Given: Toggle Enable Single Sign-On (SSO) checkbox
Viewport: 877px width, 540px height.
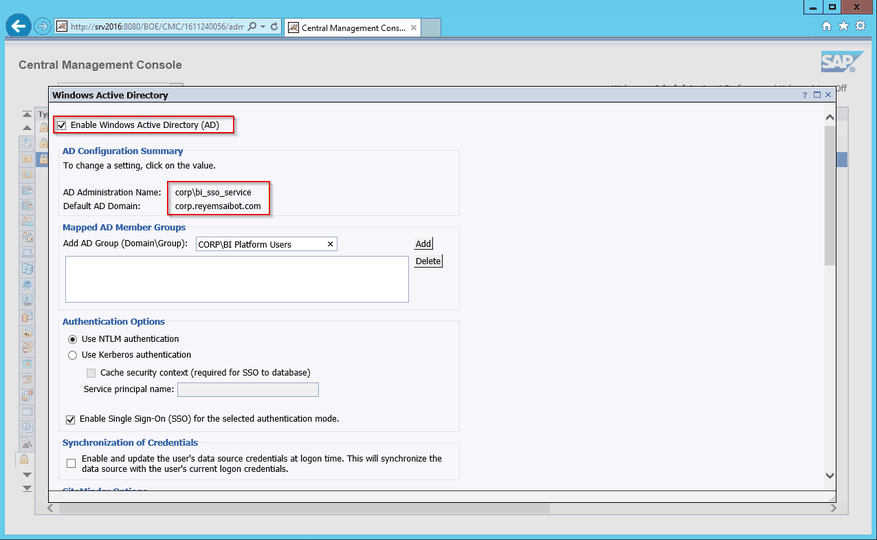Looking at the screenshot, I should [x=70, y=419].
